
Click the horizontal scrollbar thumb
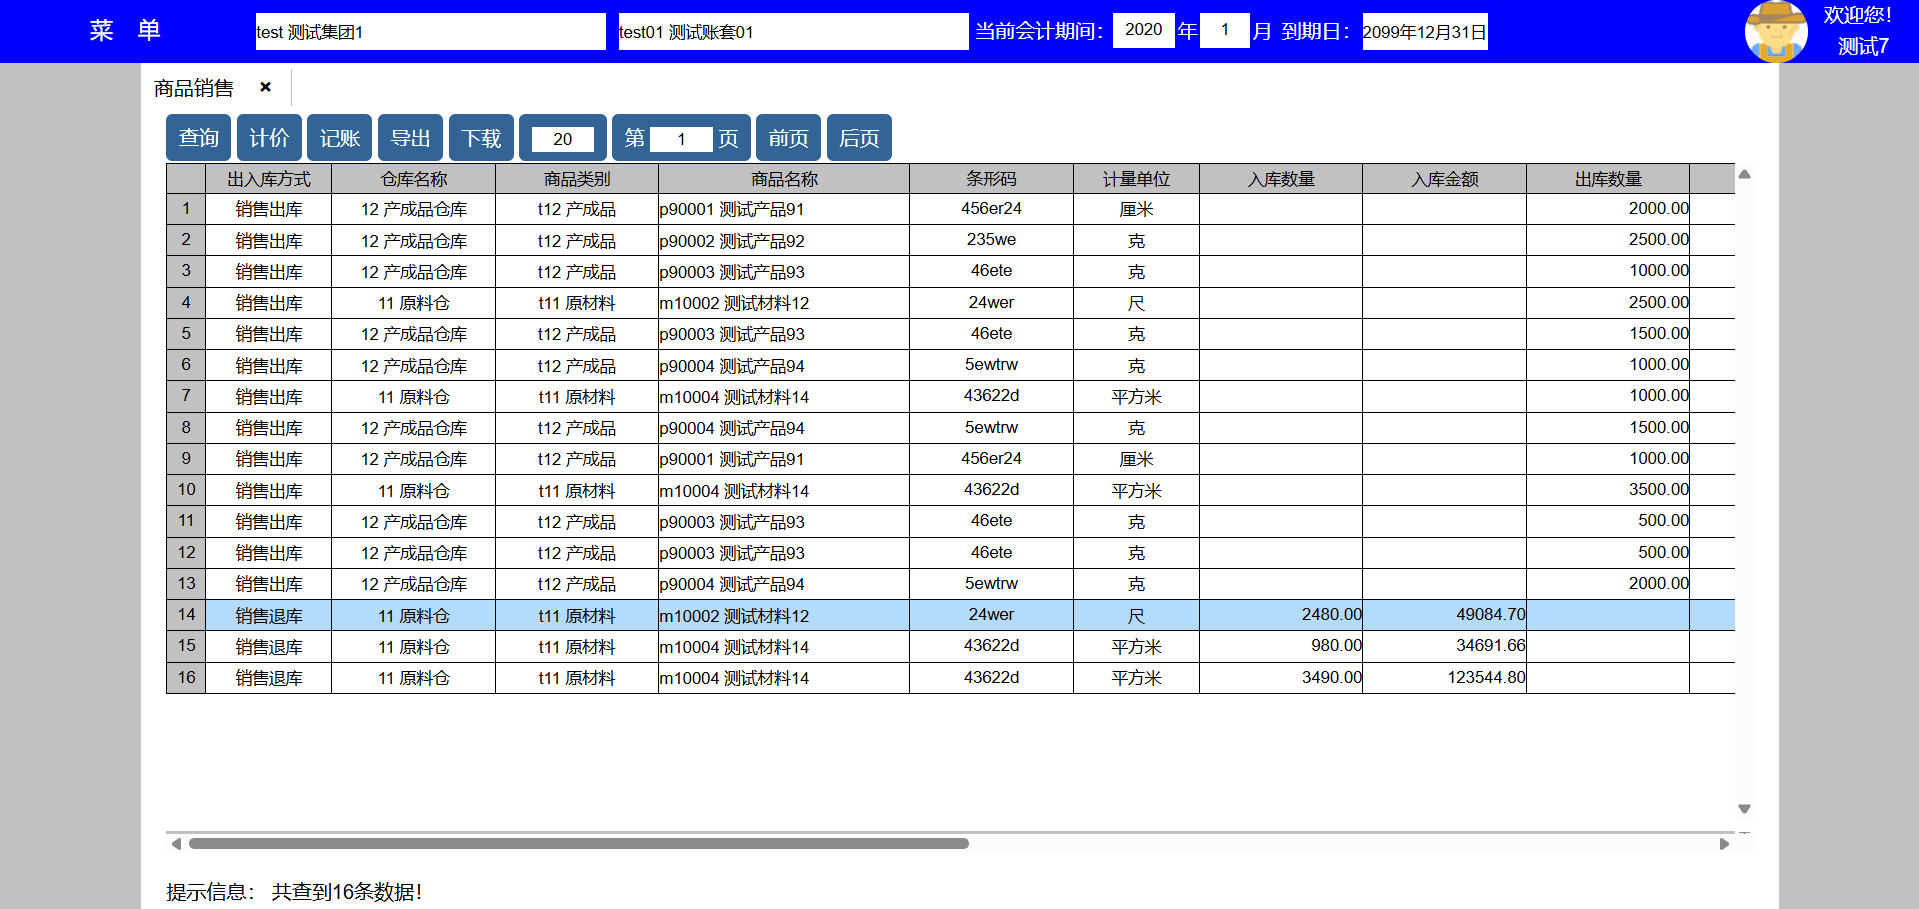pyautogui.click(x=578, y=844)
